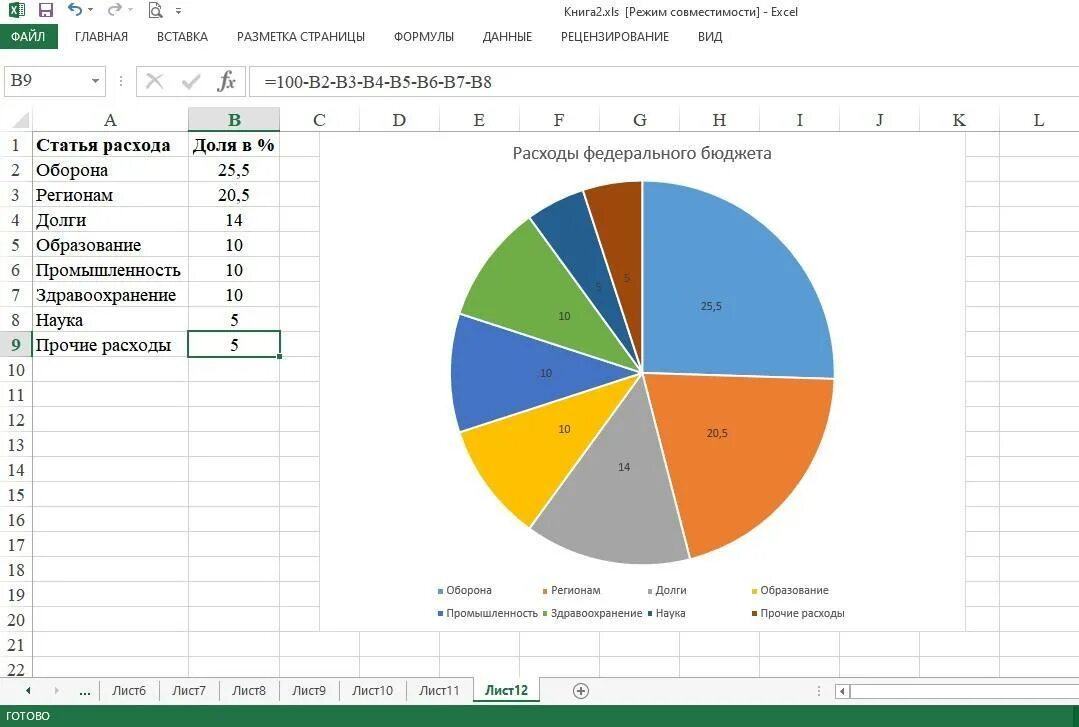Viewport: 1079px width, 727px height.
Task: Go to previous sheets with left arrow
Action: [28, 691]
